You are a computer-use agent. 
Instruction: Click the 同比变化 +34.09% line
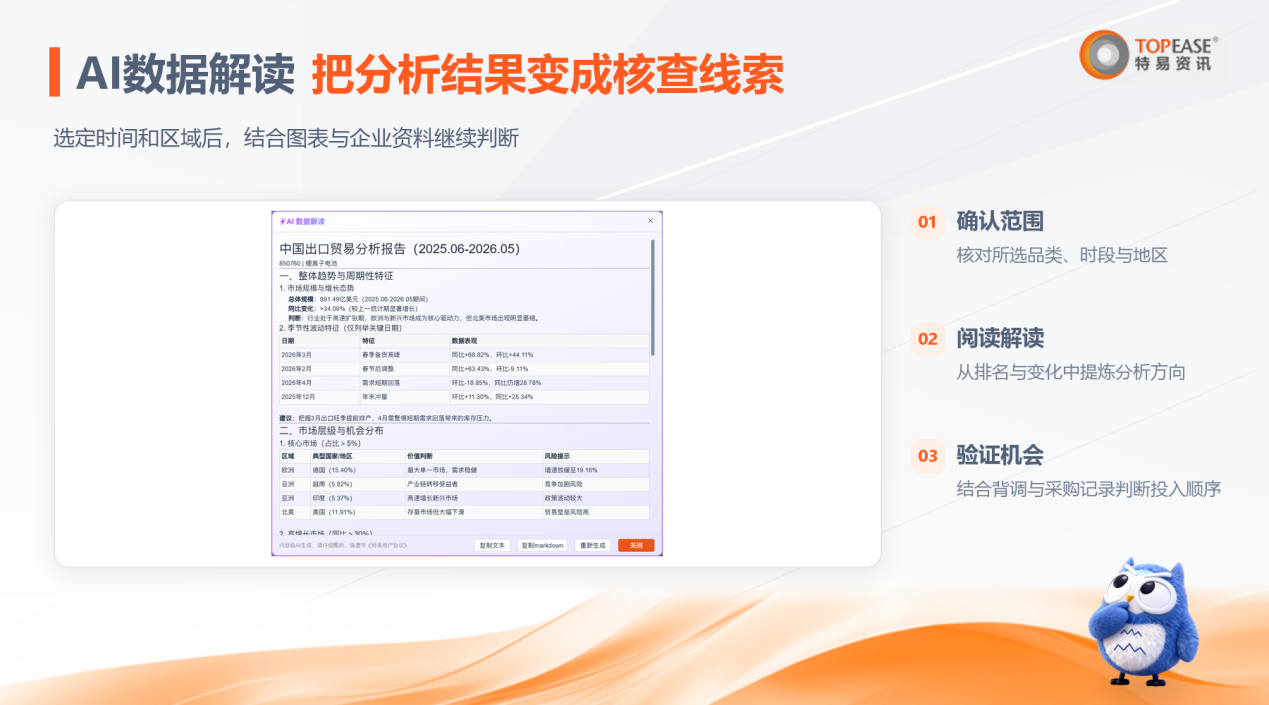tap(353, 308)
